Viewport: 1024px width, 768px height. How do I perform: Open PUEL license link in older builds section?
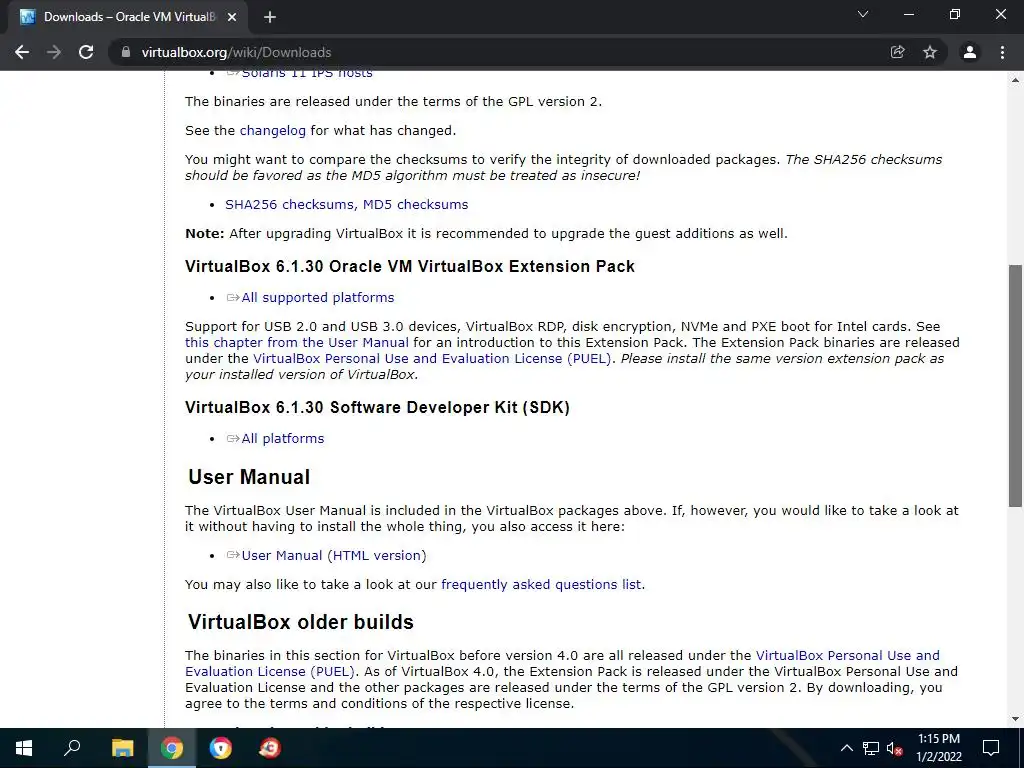[562, 664]
